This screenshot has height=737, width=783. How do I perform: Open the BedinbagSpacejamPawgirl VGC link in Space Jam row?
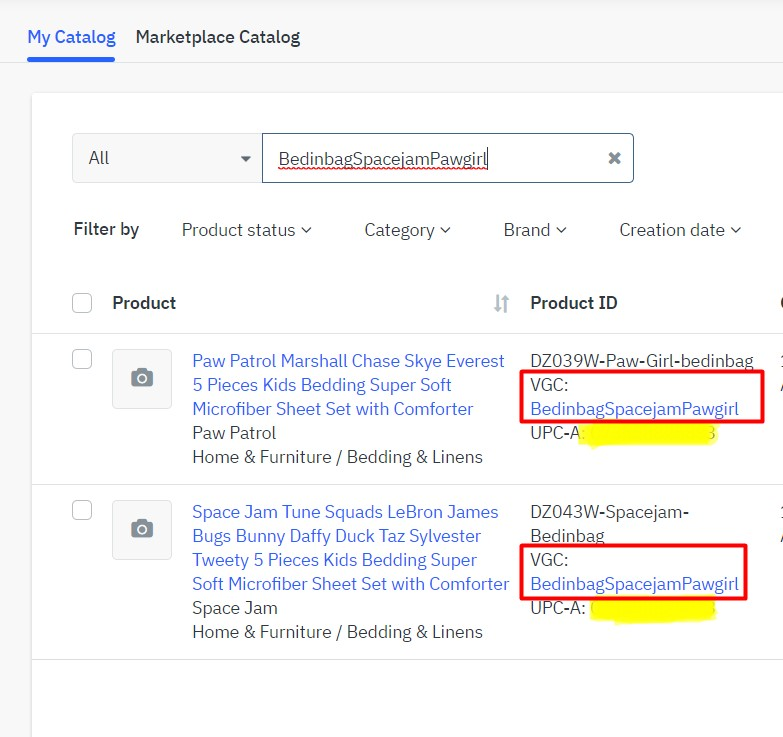[634, 584]
